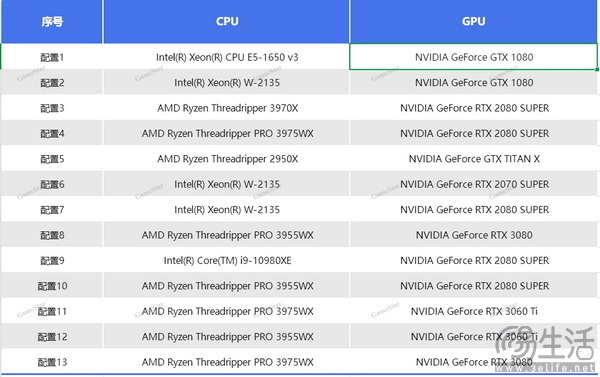Click the GTX 1080 cell in 配置2 row
The height and width of the screenshot is (377, 600).
(x=473, y=82)
